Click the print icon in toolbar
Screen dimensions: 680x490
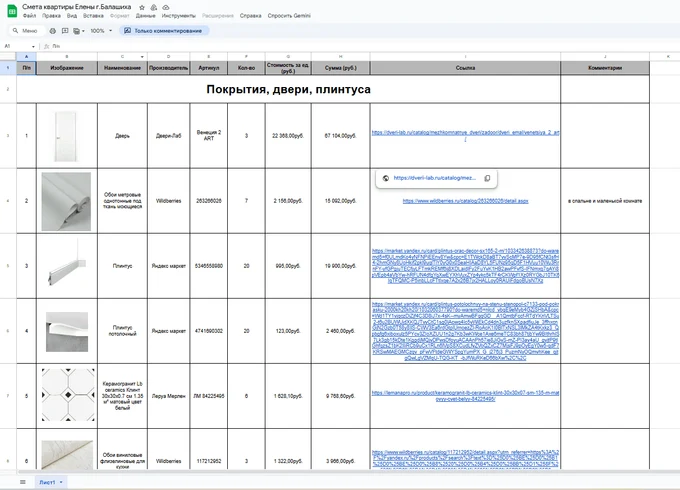(52, 31)
